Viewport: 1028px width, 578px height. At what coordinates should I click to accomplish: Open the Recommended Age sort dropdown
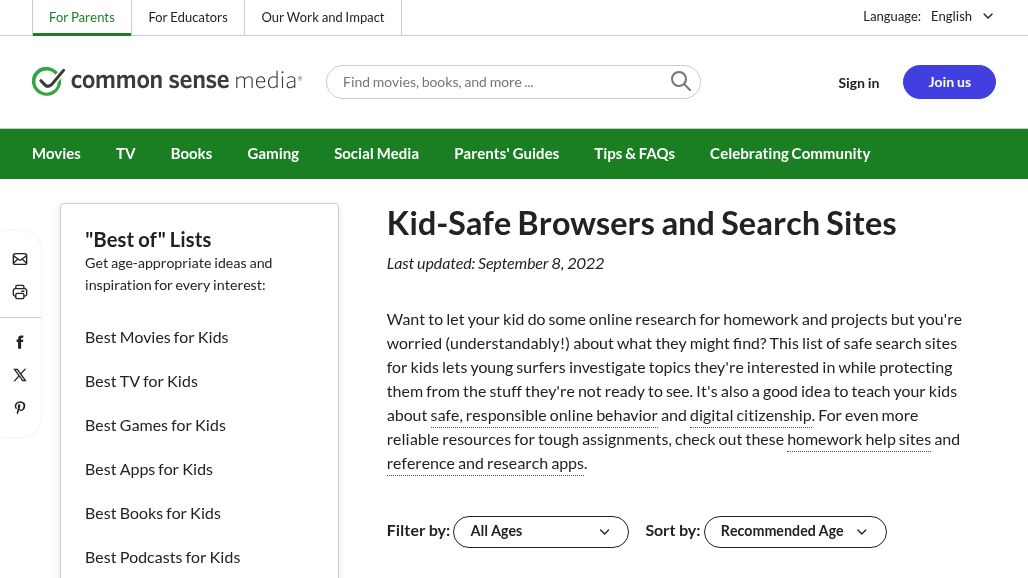point(795,532)
